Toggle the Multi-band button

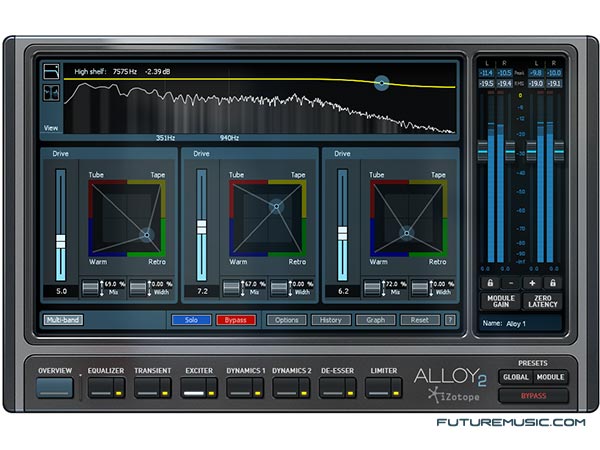63,320
